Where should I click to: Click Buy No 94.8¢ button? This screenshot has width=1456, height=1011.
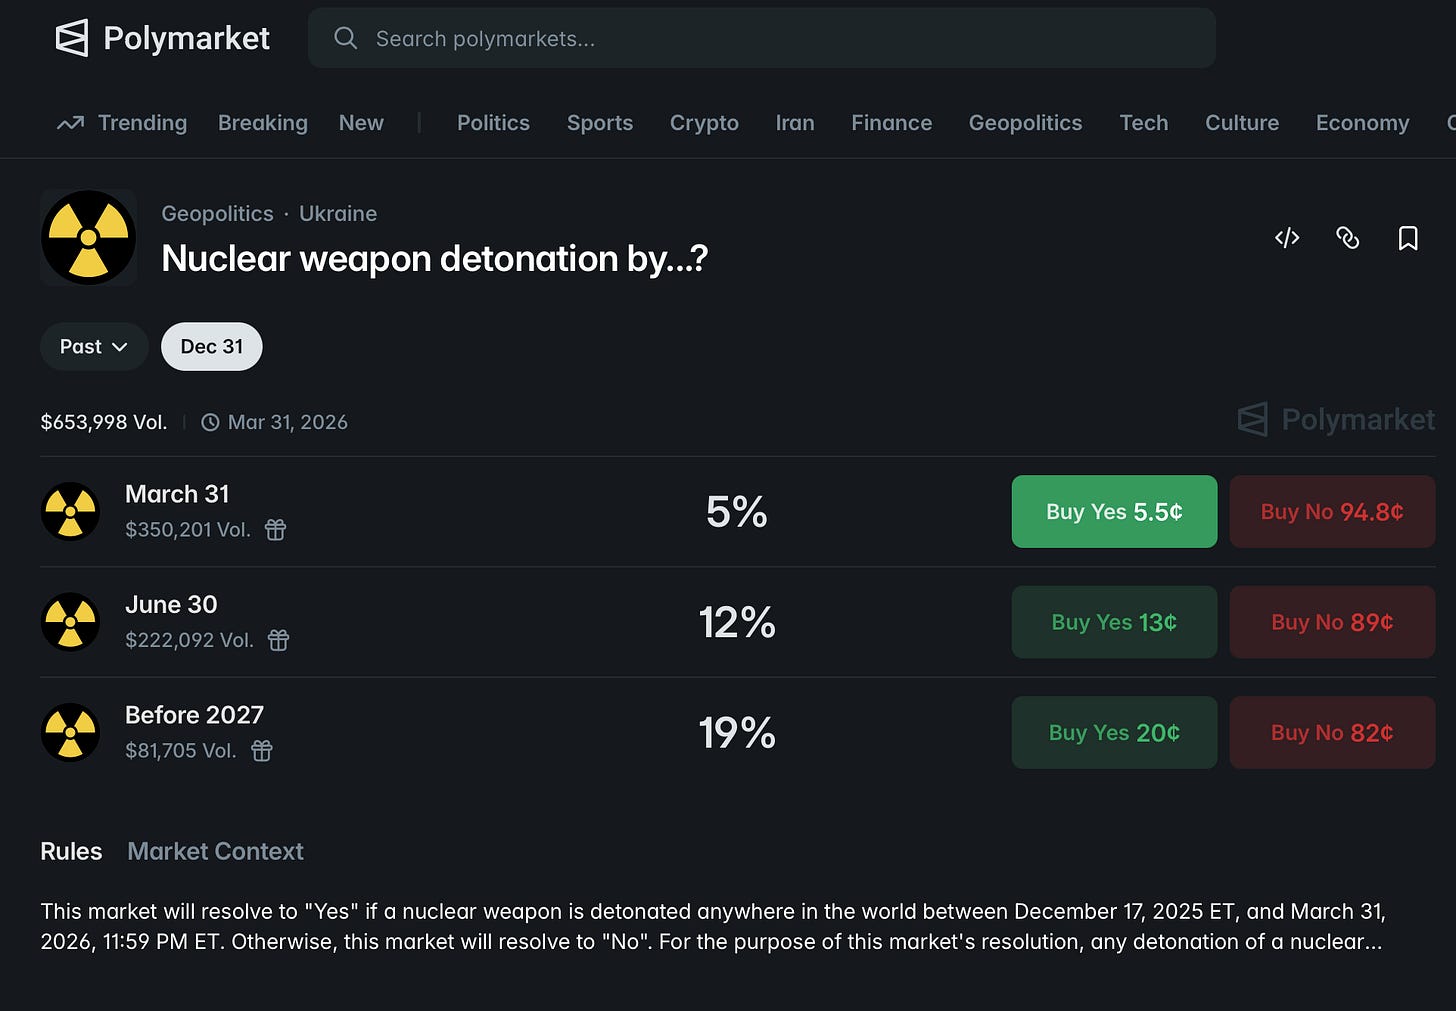click(x=1332, y=511)
